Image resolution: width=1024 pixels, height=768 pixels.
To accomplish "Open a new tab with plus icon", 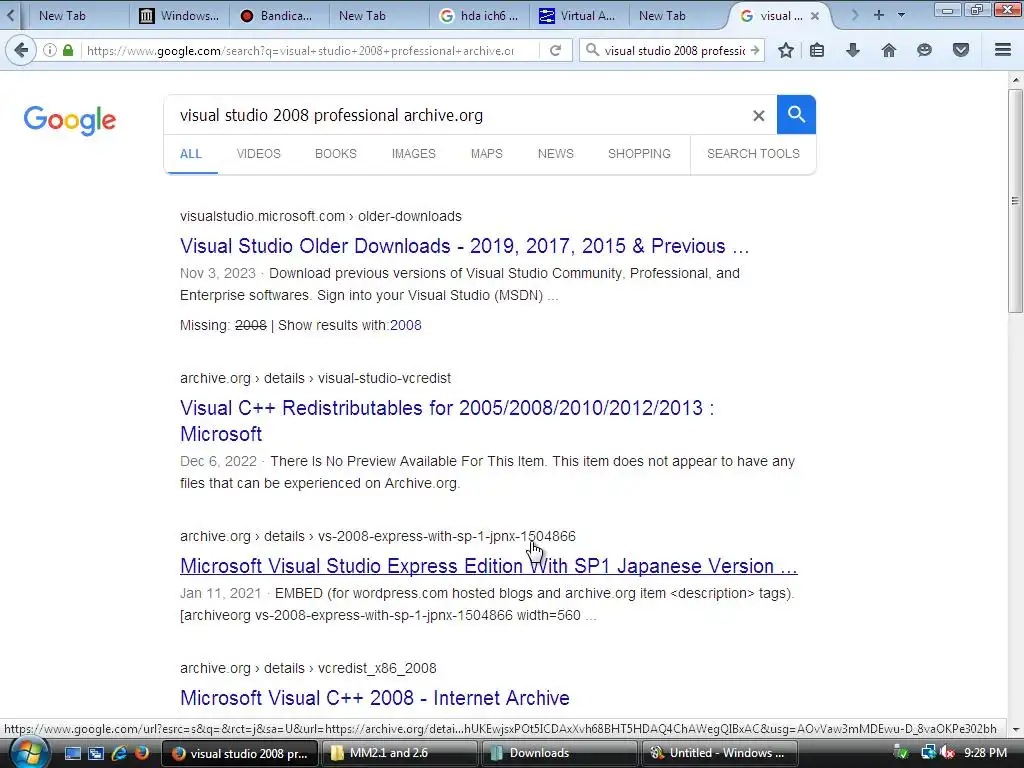I will (x=879, y=15).
